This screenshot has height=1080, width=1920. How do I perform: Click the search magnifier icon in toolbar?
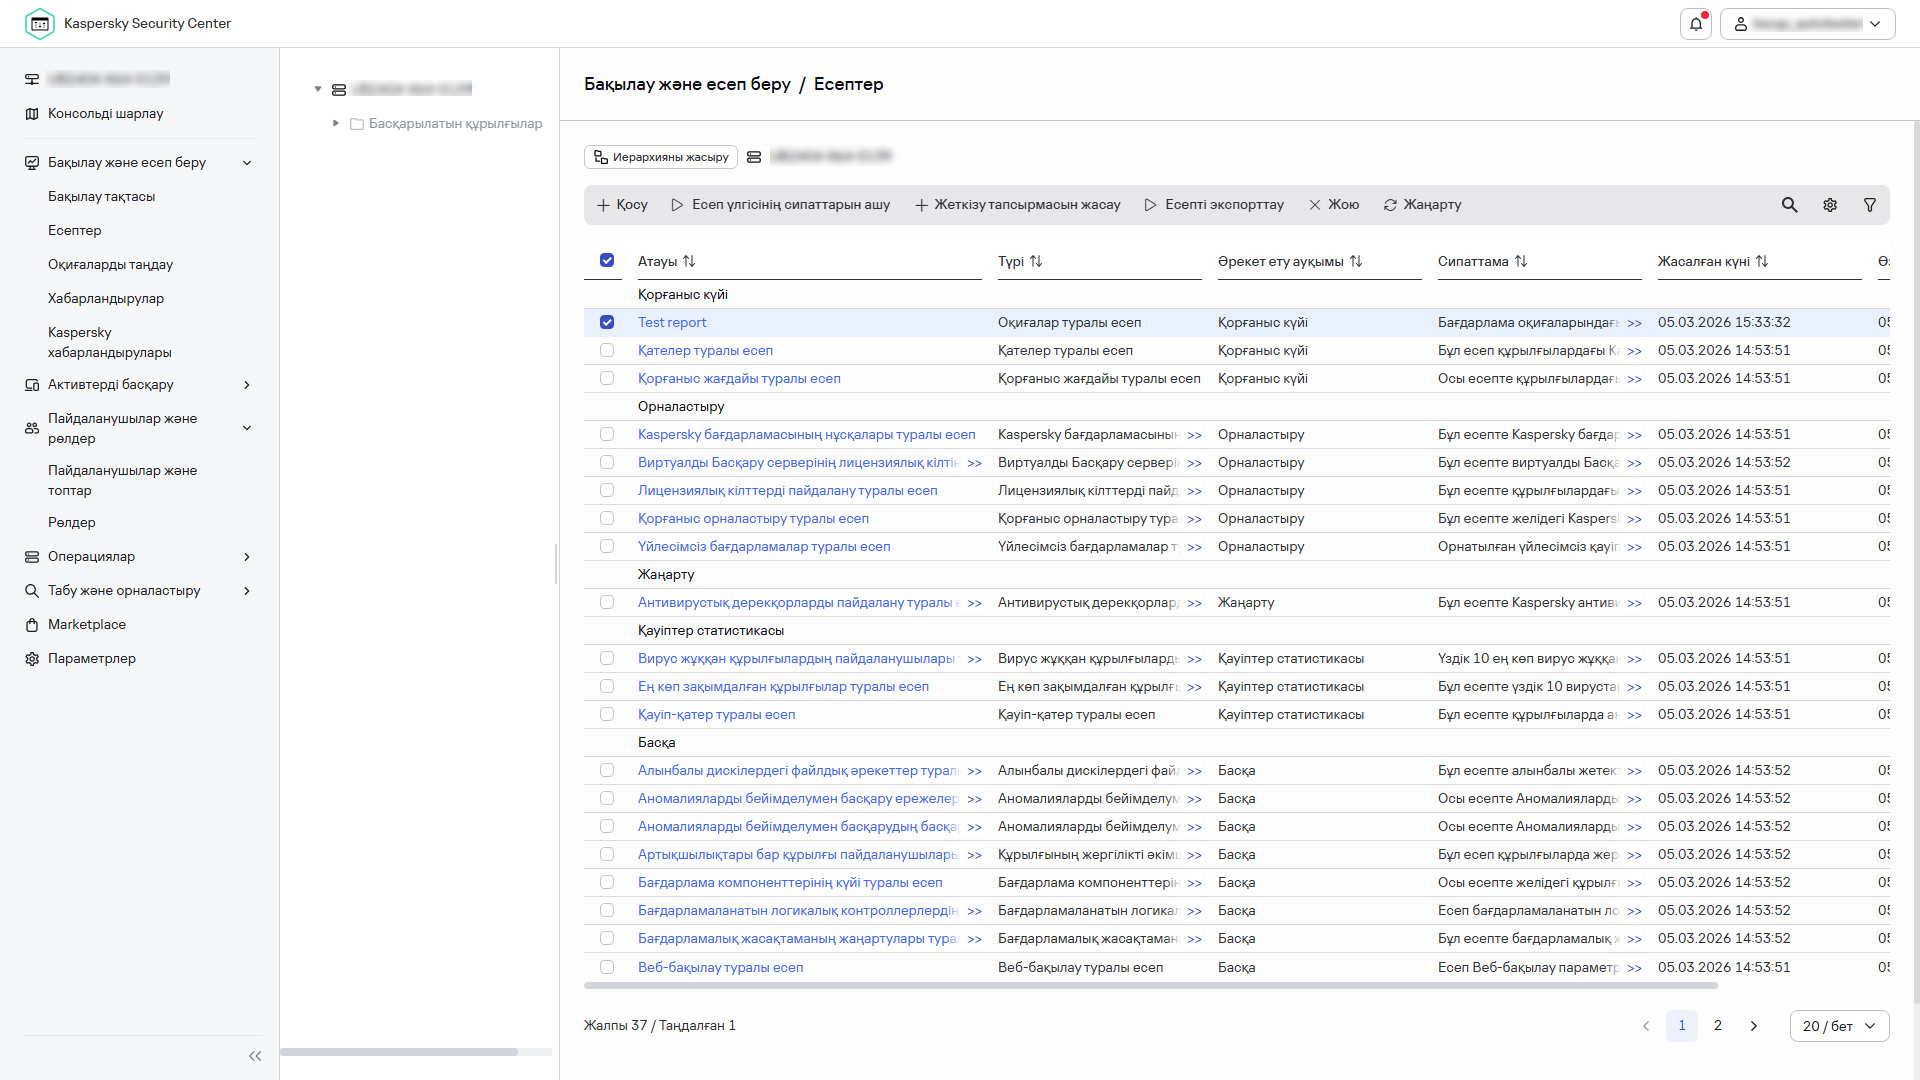(1789, 205)
